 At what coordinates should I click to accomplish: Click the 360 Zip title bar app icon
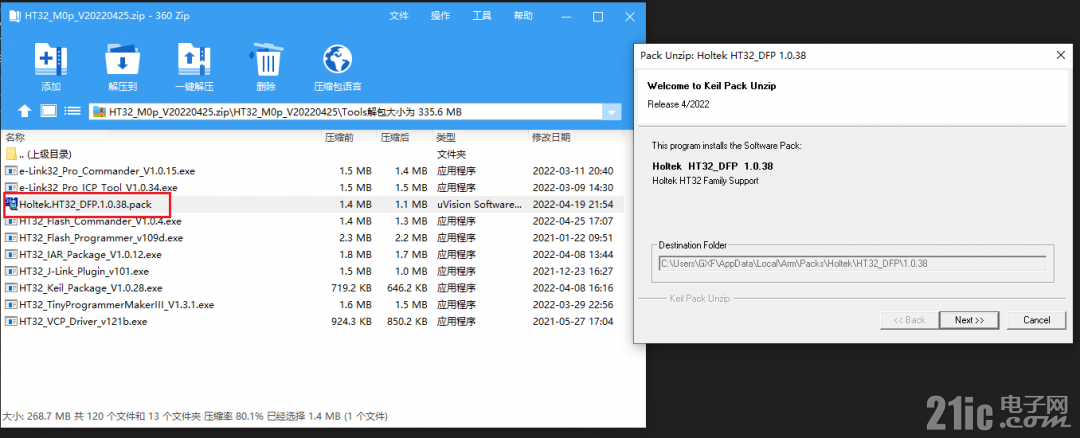coord(14,16)
